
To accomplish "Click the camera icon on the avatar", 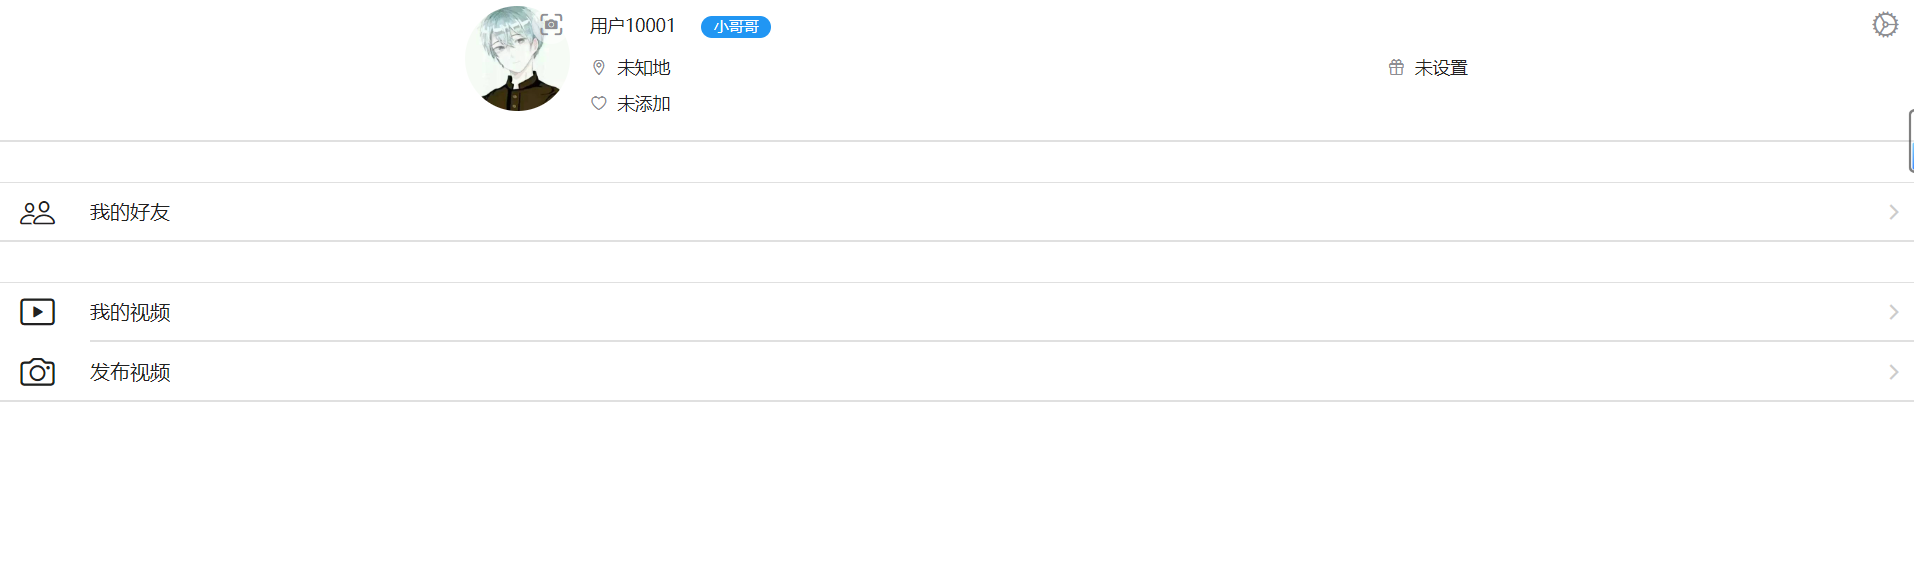I will [551, 25].
